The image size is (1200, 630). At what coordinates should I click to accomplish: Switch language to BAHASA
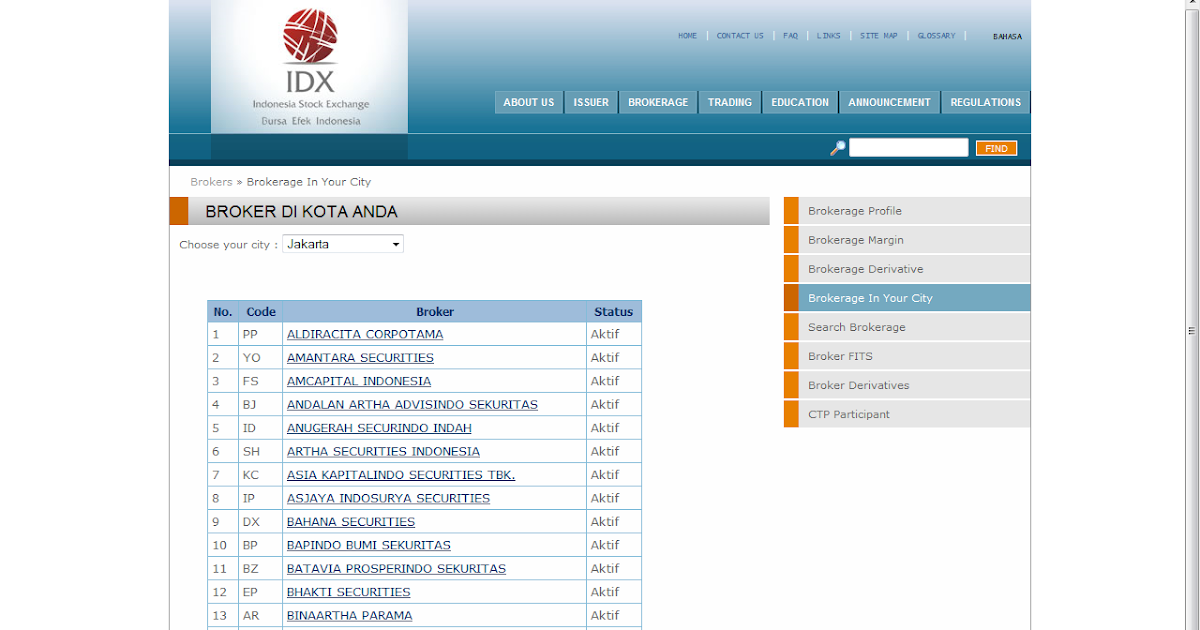coord(1007,37)
